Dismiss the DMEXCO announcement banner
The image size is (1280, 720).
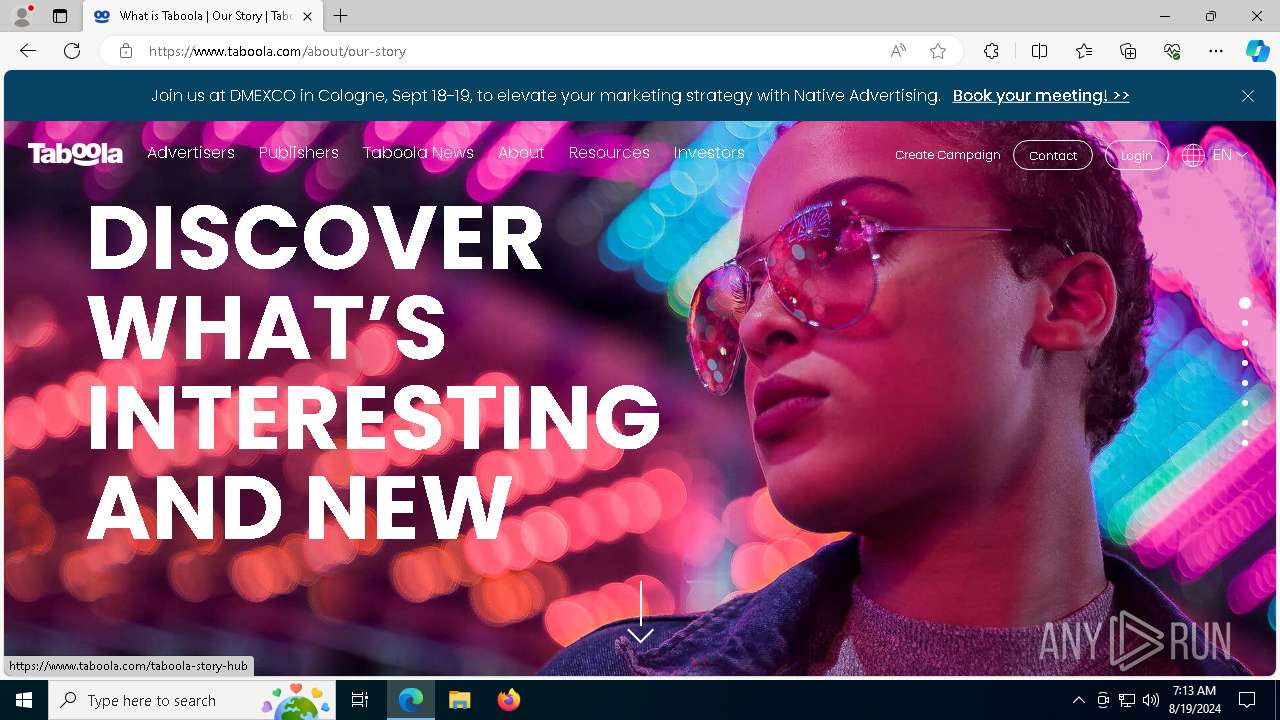click(x=1248, y=96)
